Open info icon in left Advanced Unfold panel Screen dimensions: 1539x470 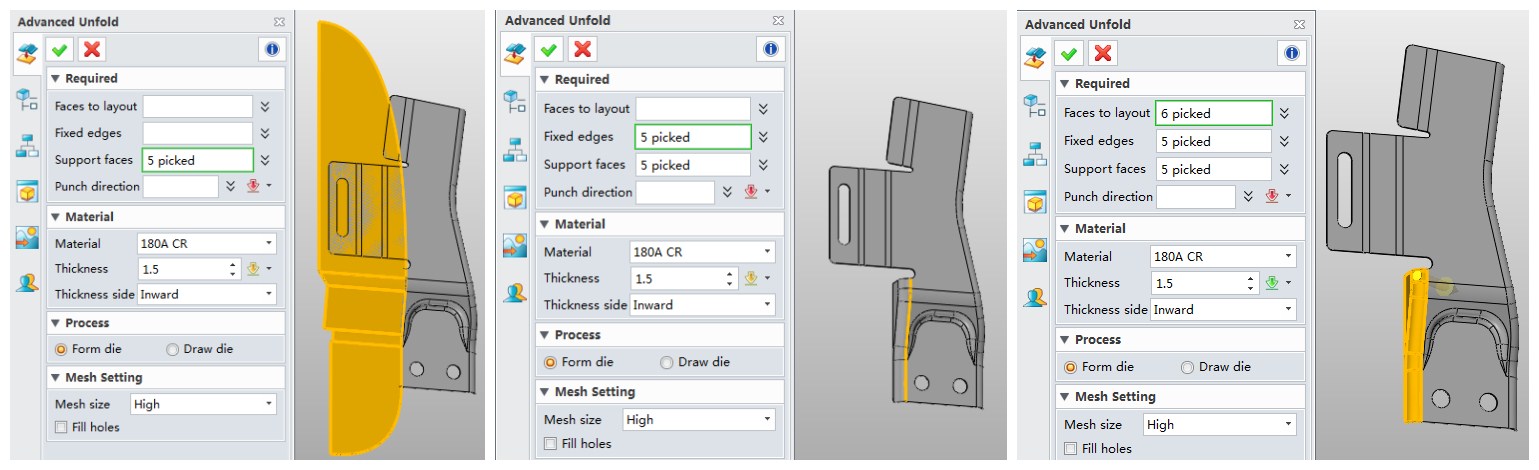pos(272,49)
